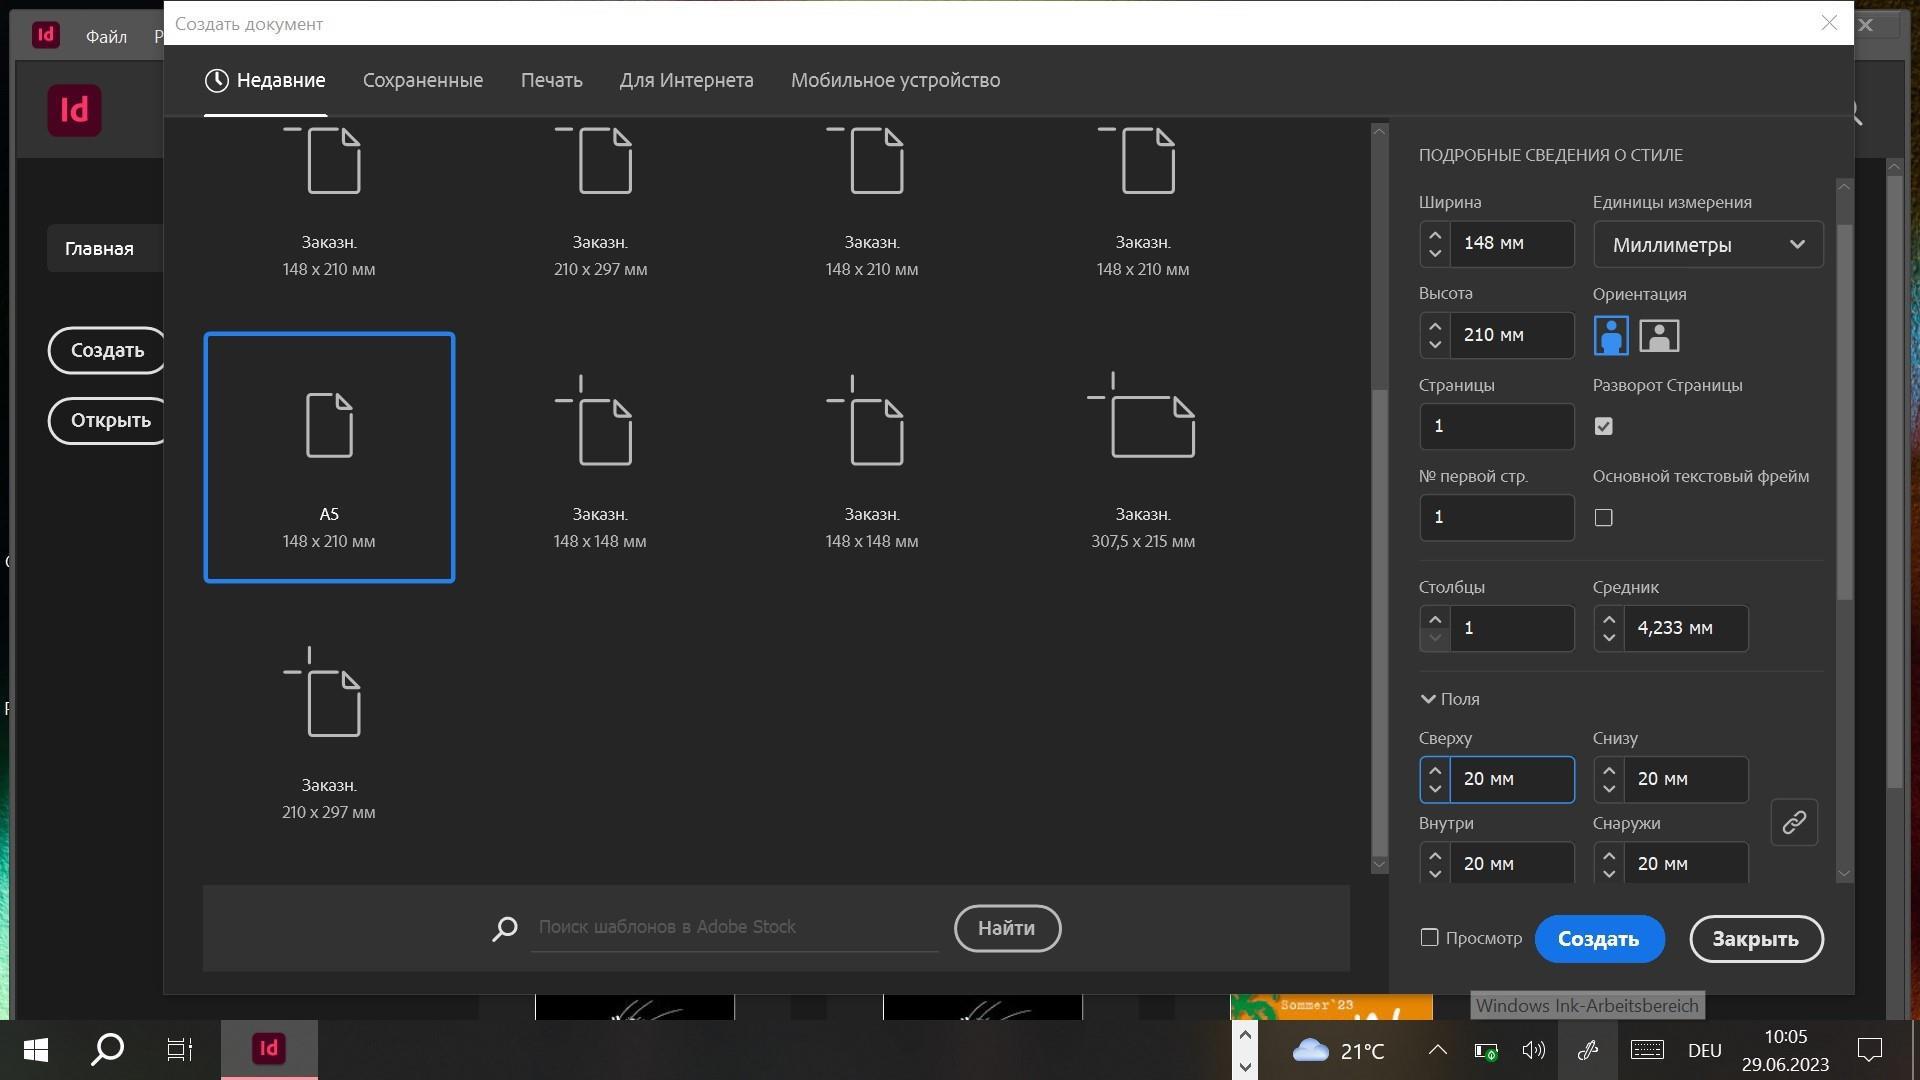Toggle the Просмотр preview checkbox

point(1429,938)
